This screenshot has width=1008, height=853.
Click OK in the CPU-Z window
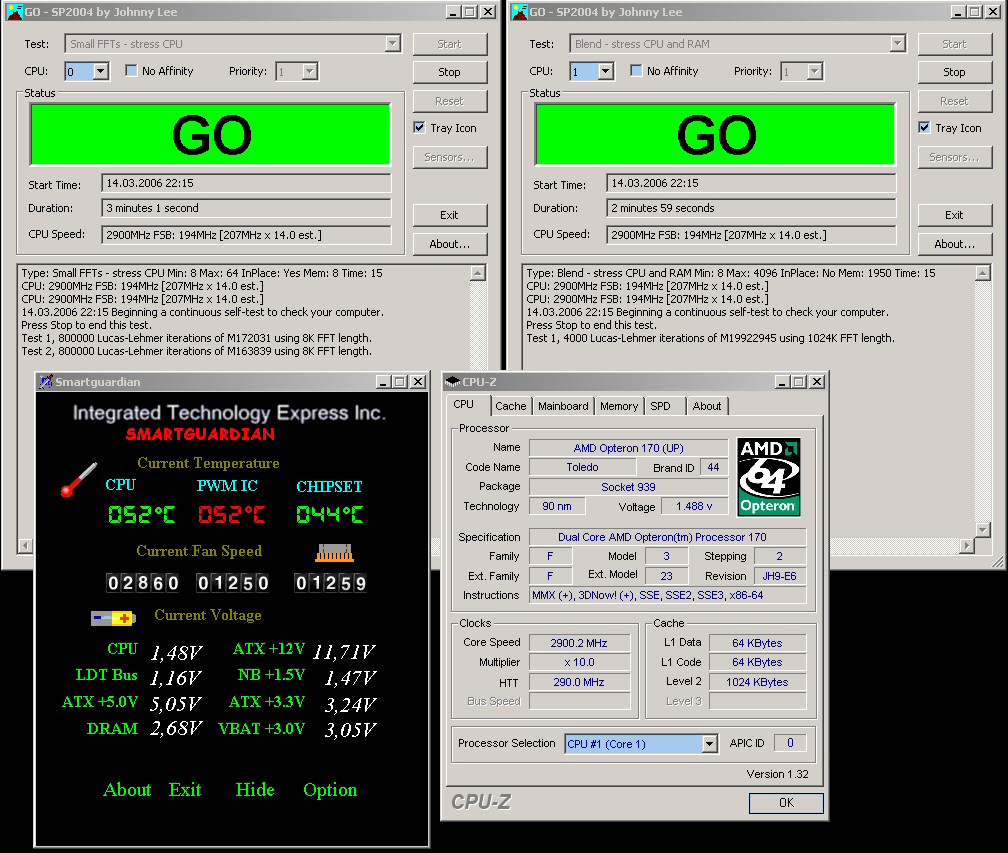(786, 803)
